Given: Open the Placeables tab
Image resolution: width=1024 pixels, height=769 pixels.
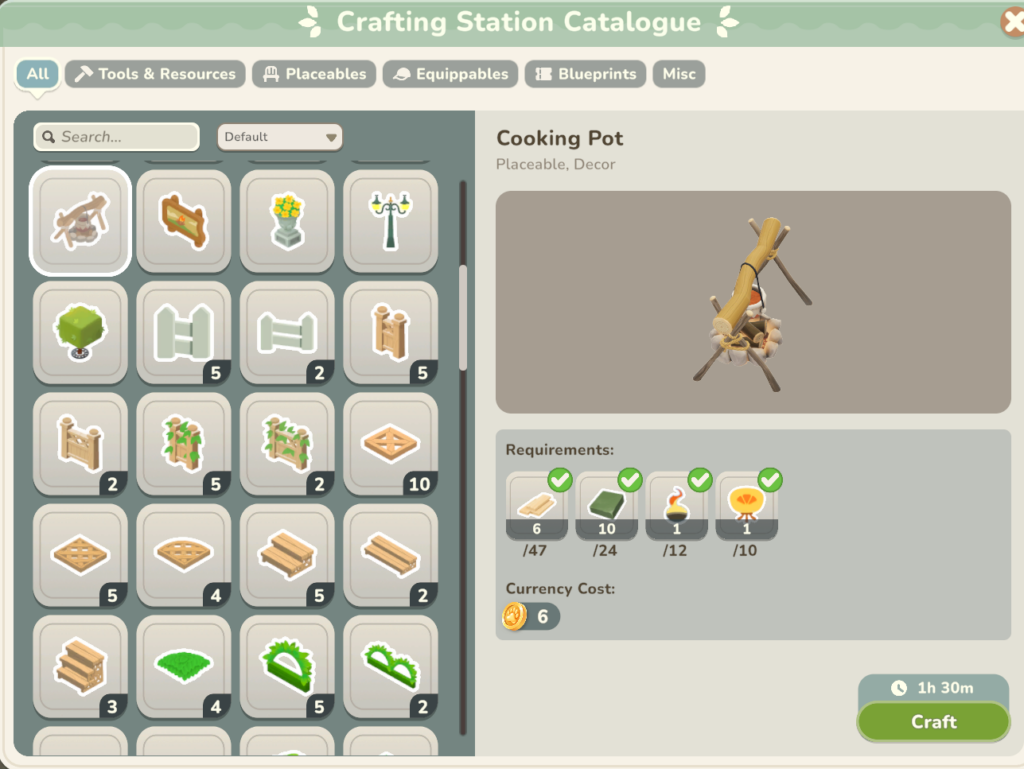Looking at the screenshot, I should click(315, 74).
